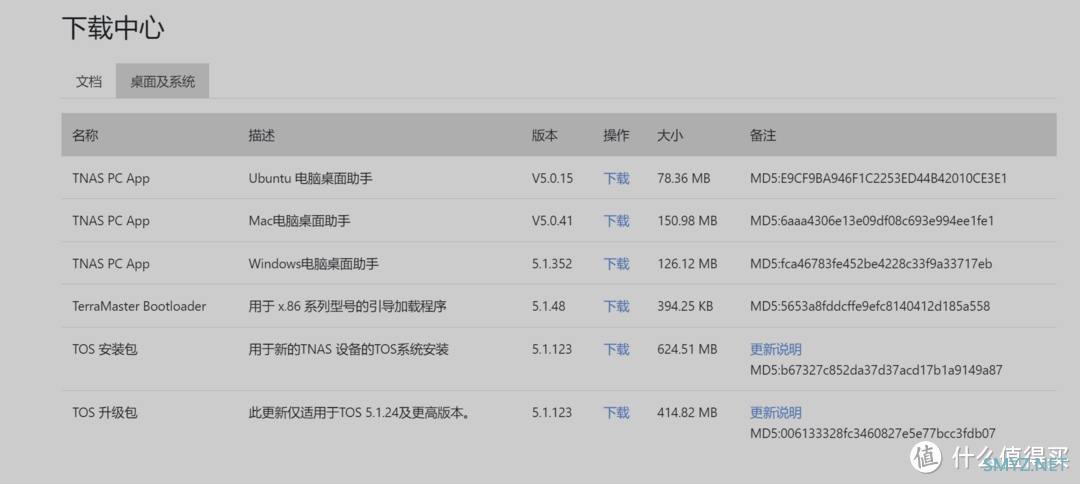The image size is (1080, 484).
Task: Download the TOS 安装包
Action: pyautogui.click(x=616, y=349)
